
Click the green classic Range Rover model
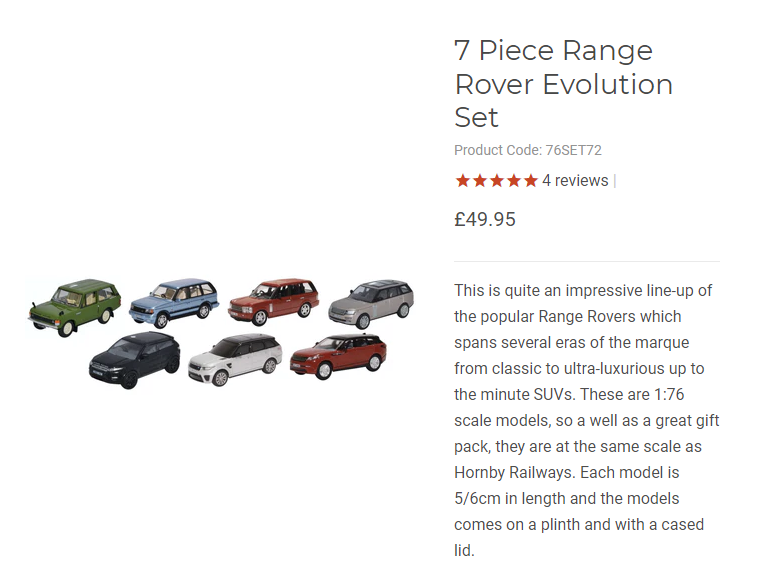click(75, 307)
